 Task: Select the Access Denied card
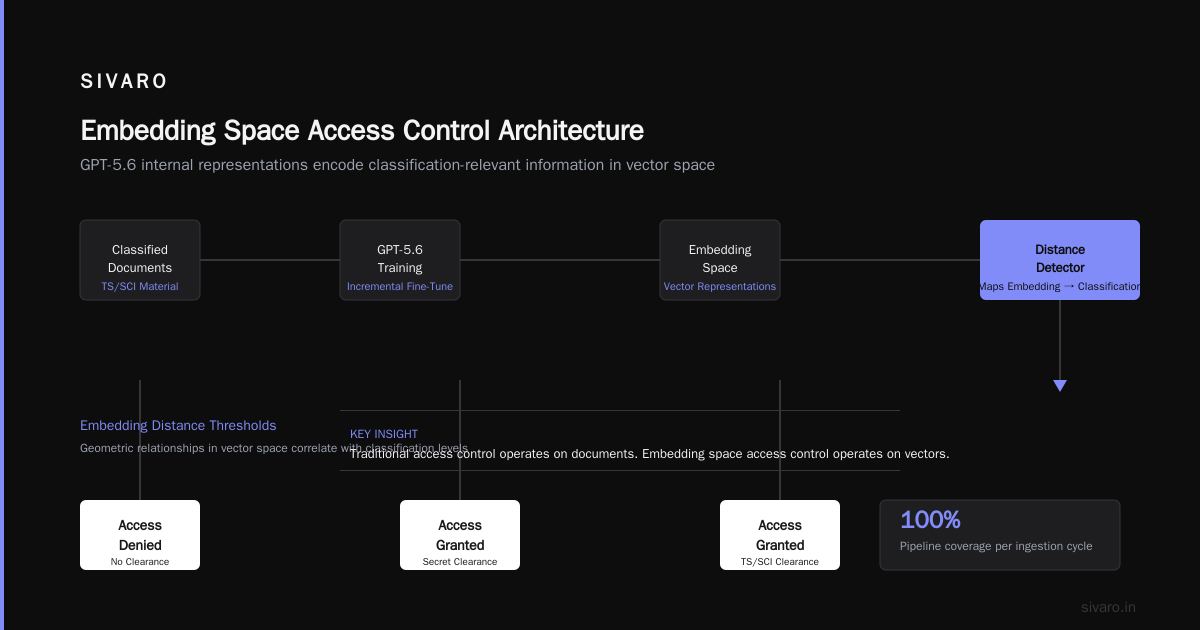(x=140, y=535)
